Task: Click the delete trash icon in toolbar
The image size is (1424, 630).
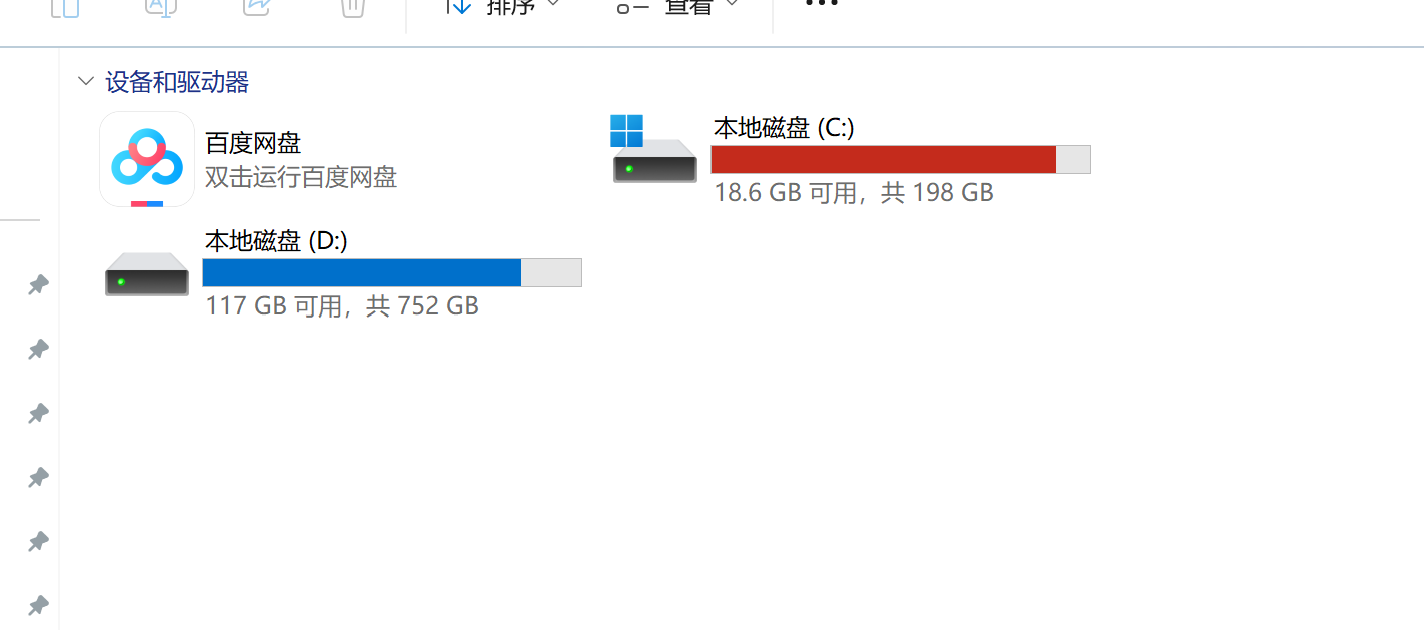Action: [352, 8]
